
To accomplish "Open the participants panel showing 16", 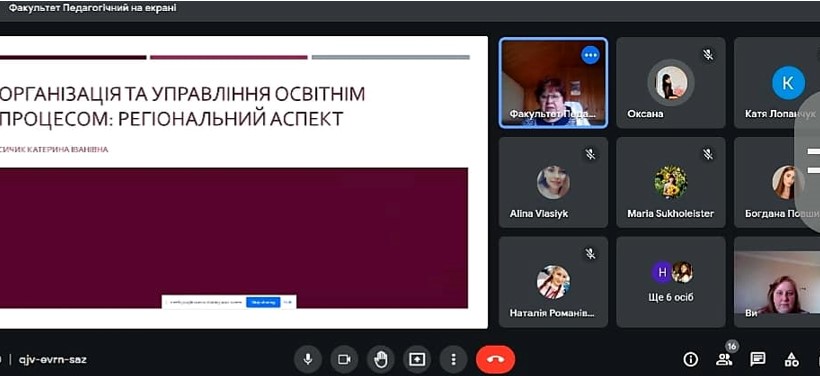I will click(724, 359).
